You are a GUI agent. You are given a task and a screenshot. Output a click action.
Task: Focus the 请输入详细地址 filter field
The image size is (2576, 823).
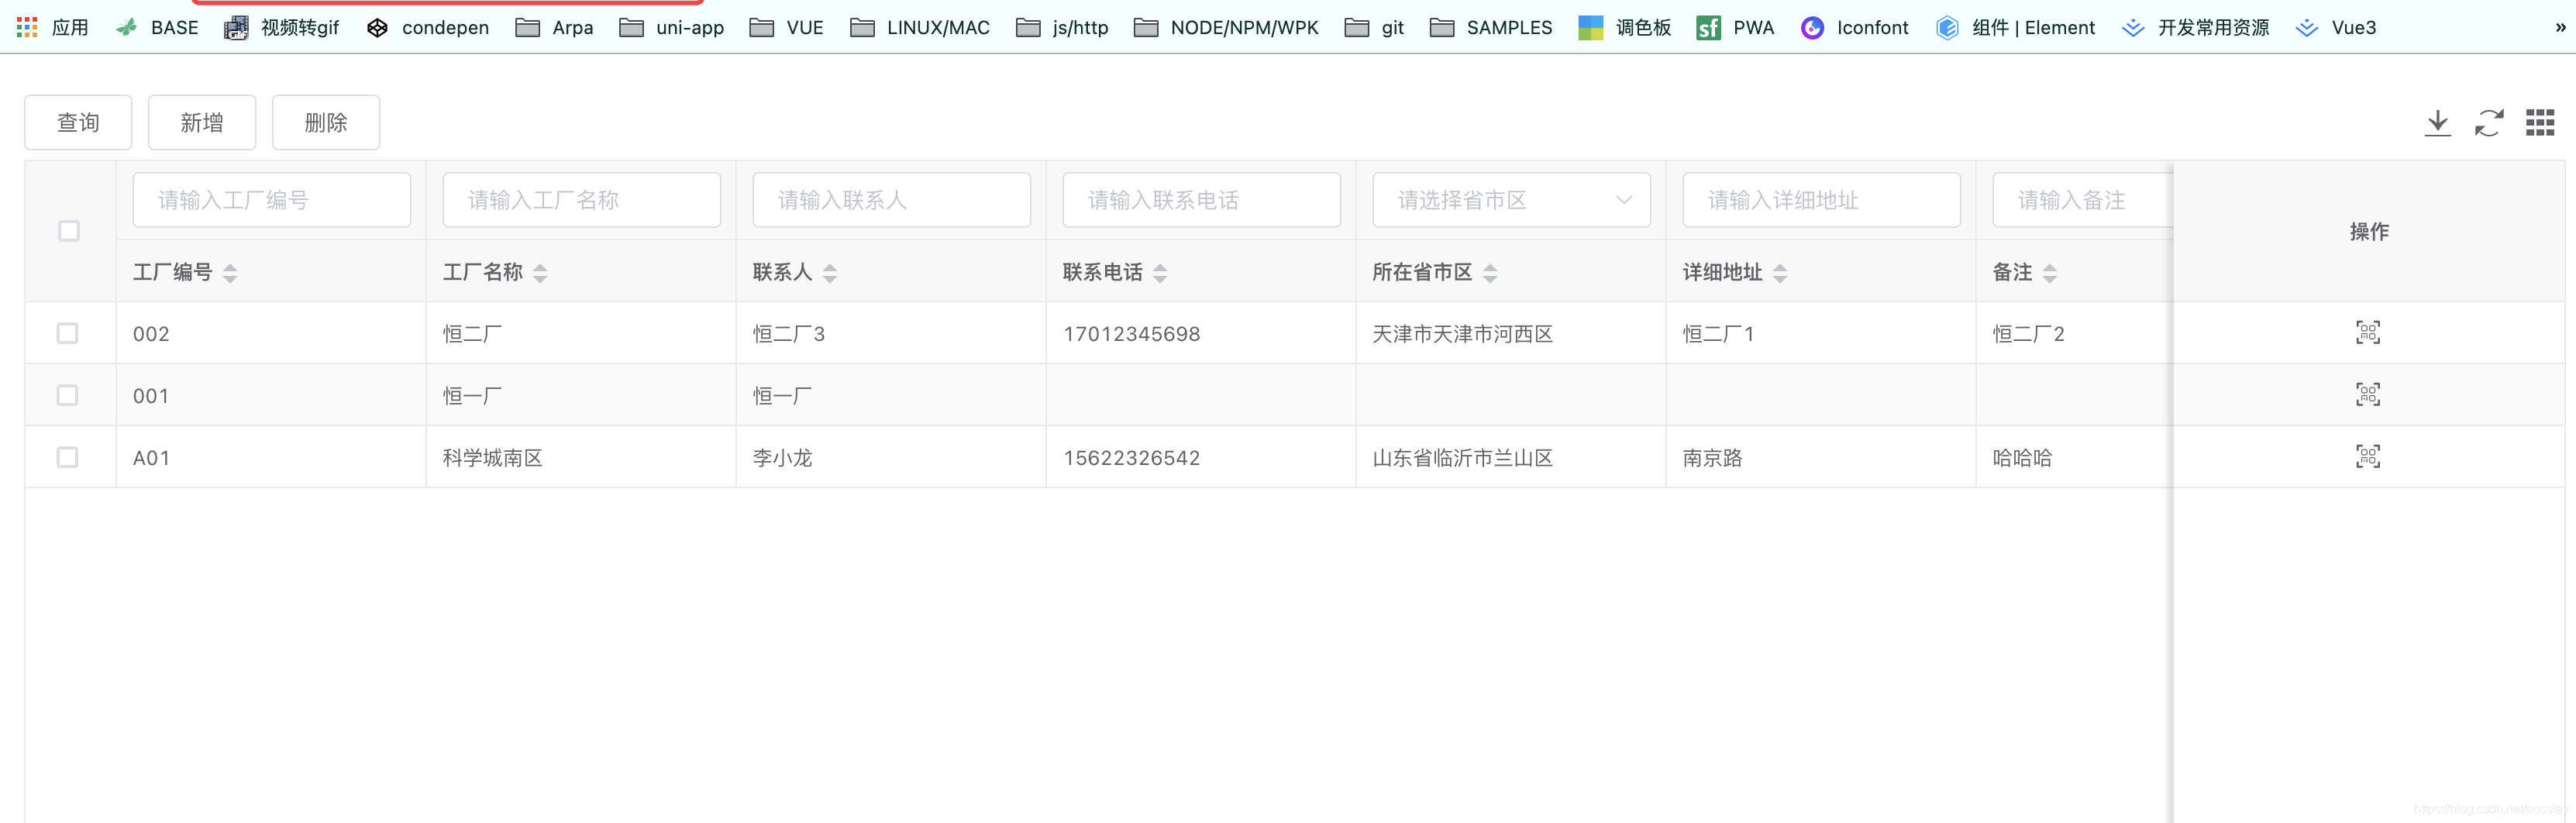click(x=1821, y=200)
